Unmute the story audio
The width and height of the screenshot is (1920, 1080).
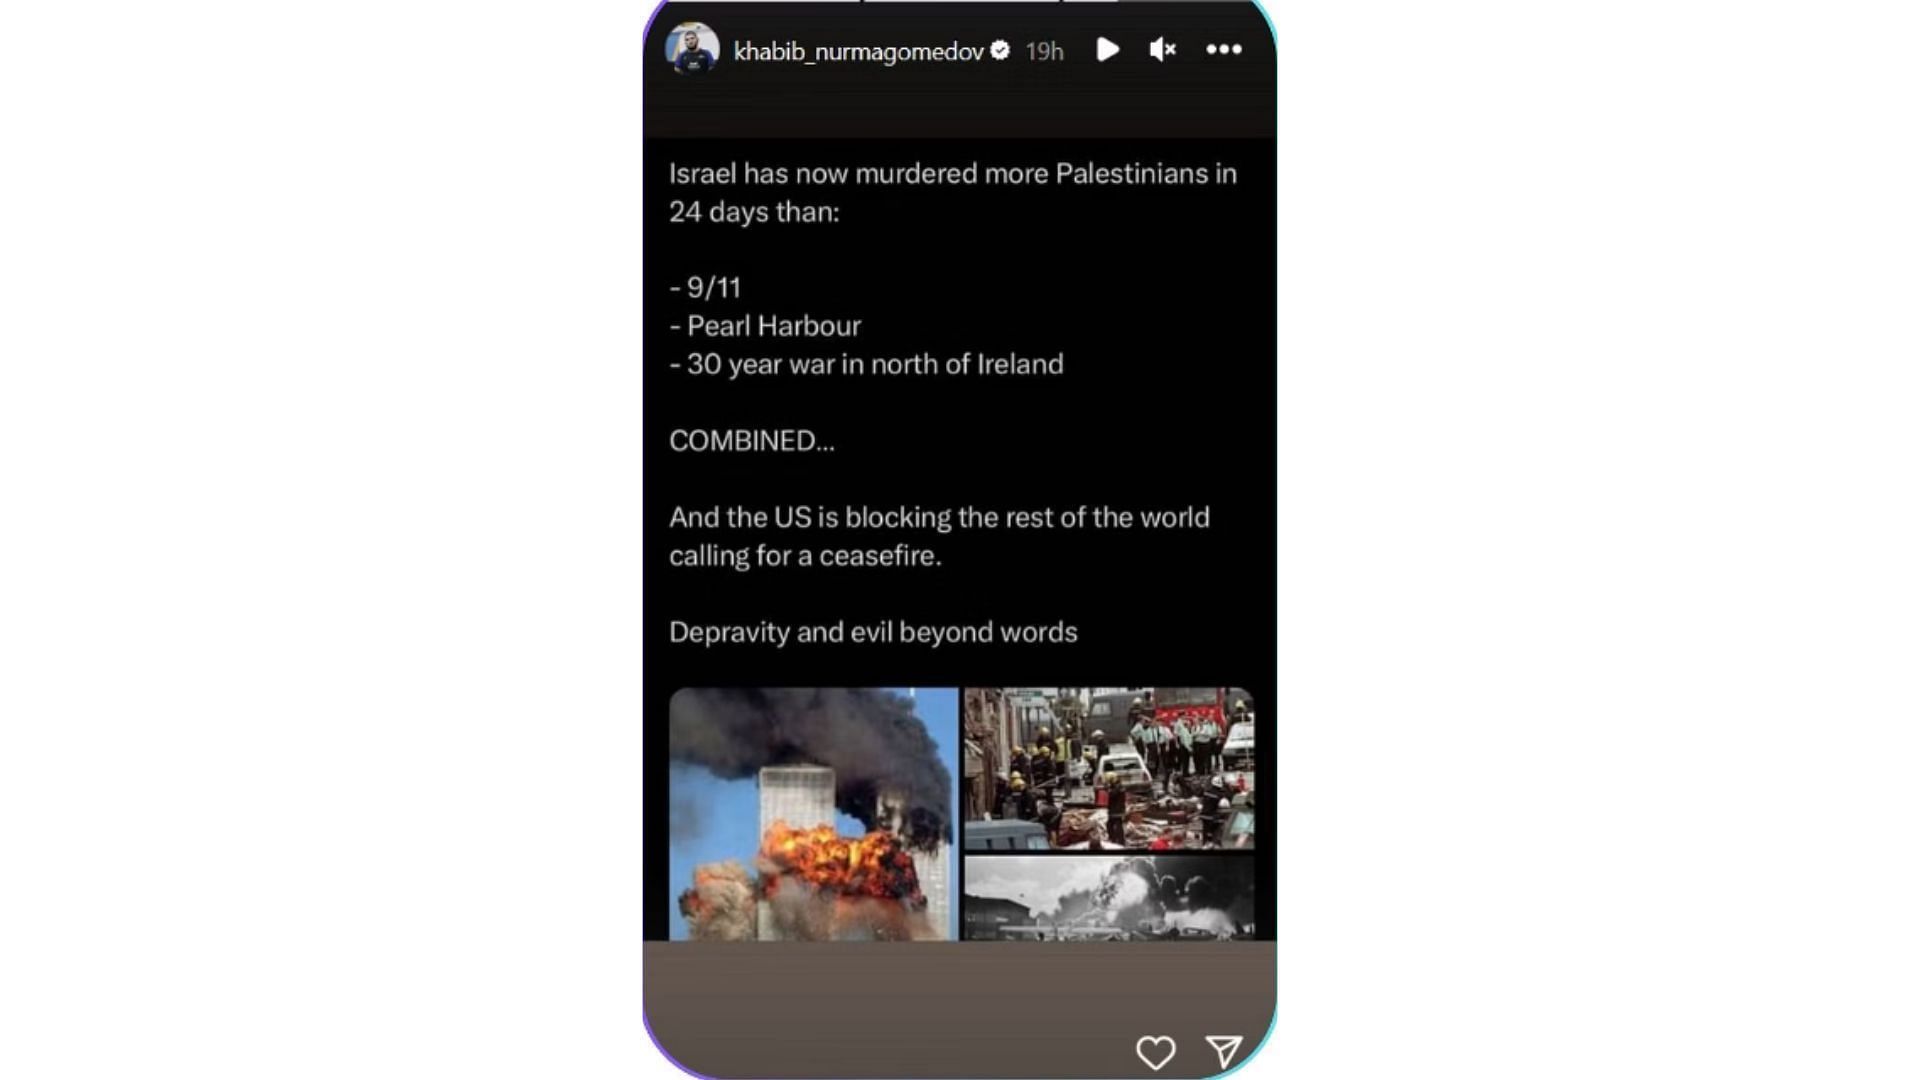click(x=1162, y=50)
